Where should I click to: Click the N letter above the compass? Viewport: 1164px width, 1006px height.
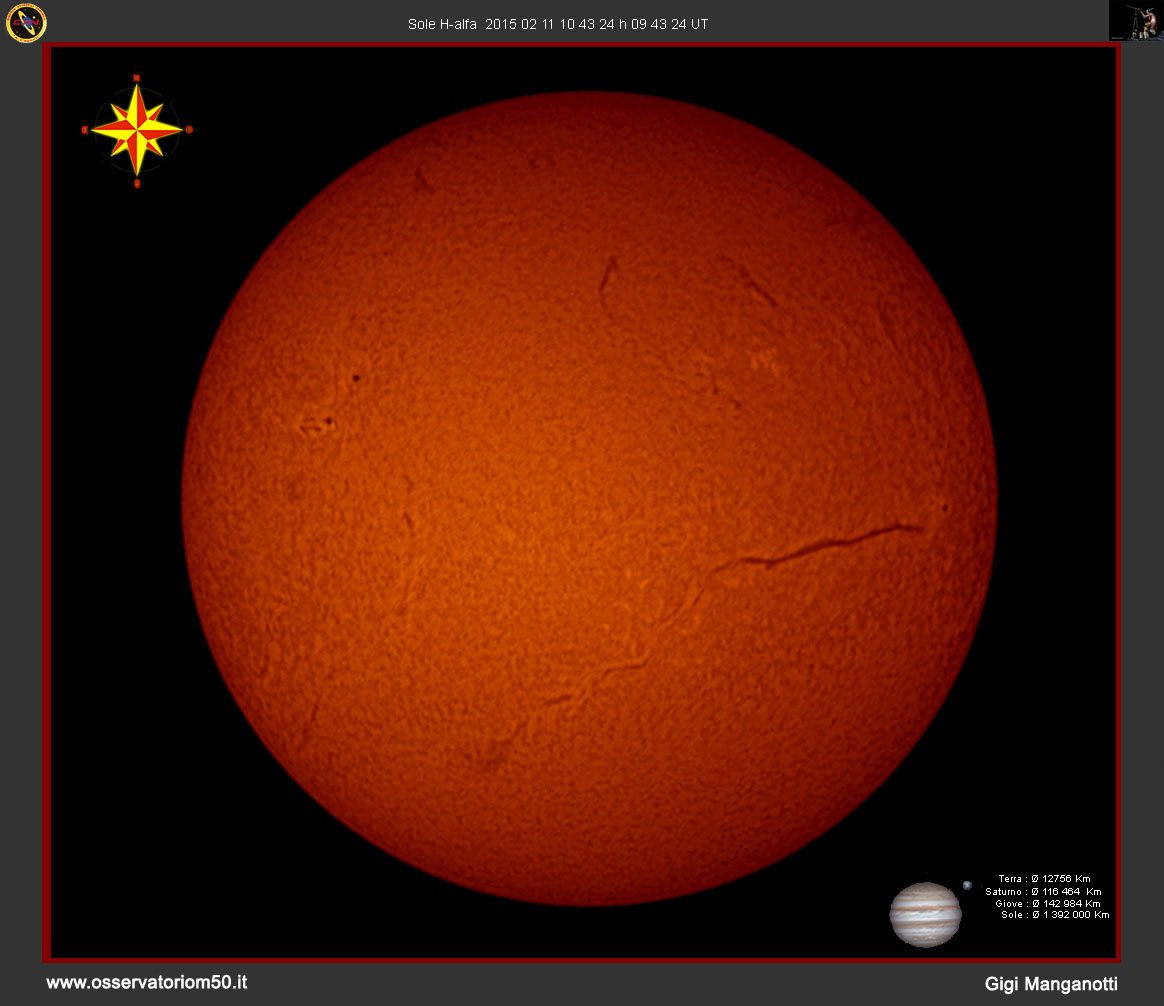coord(137,77)
